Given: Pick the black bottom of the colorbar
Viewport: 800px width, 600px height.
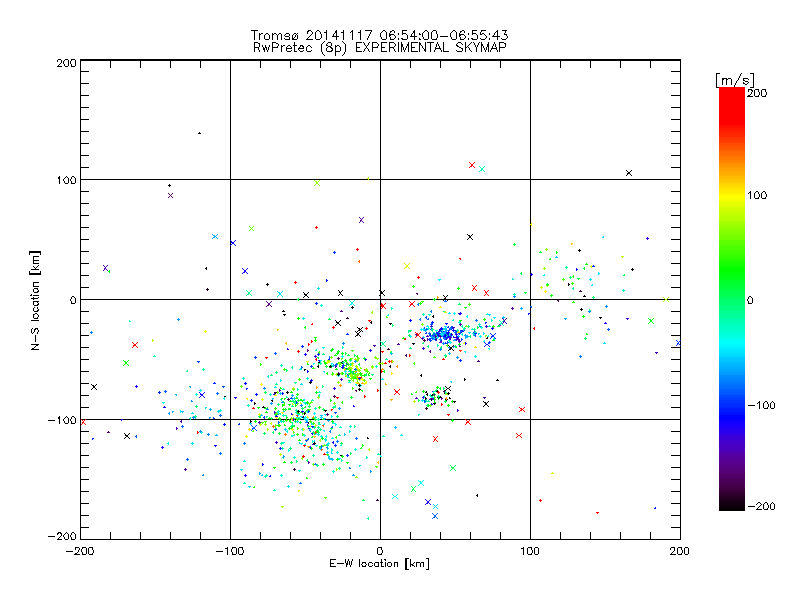Looking at the screenshot, I should pos(732,503).
